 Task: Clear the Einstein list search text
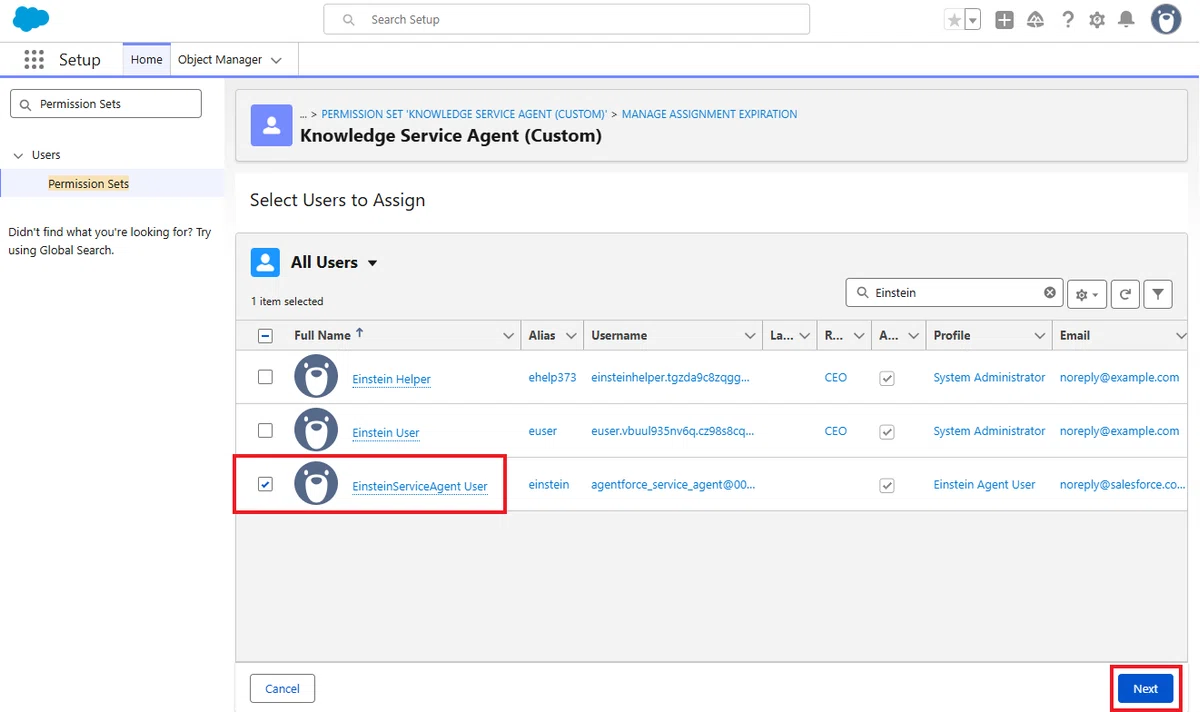pyautogui.click(x=1050, y=293)
